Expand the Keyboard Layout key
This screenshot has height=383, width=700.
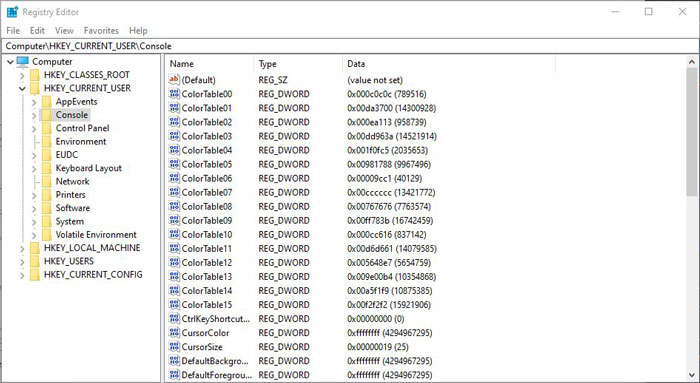coord(34,169)
